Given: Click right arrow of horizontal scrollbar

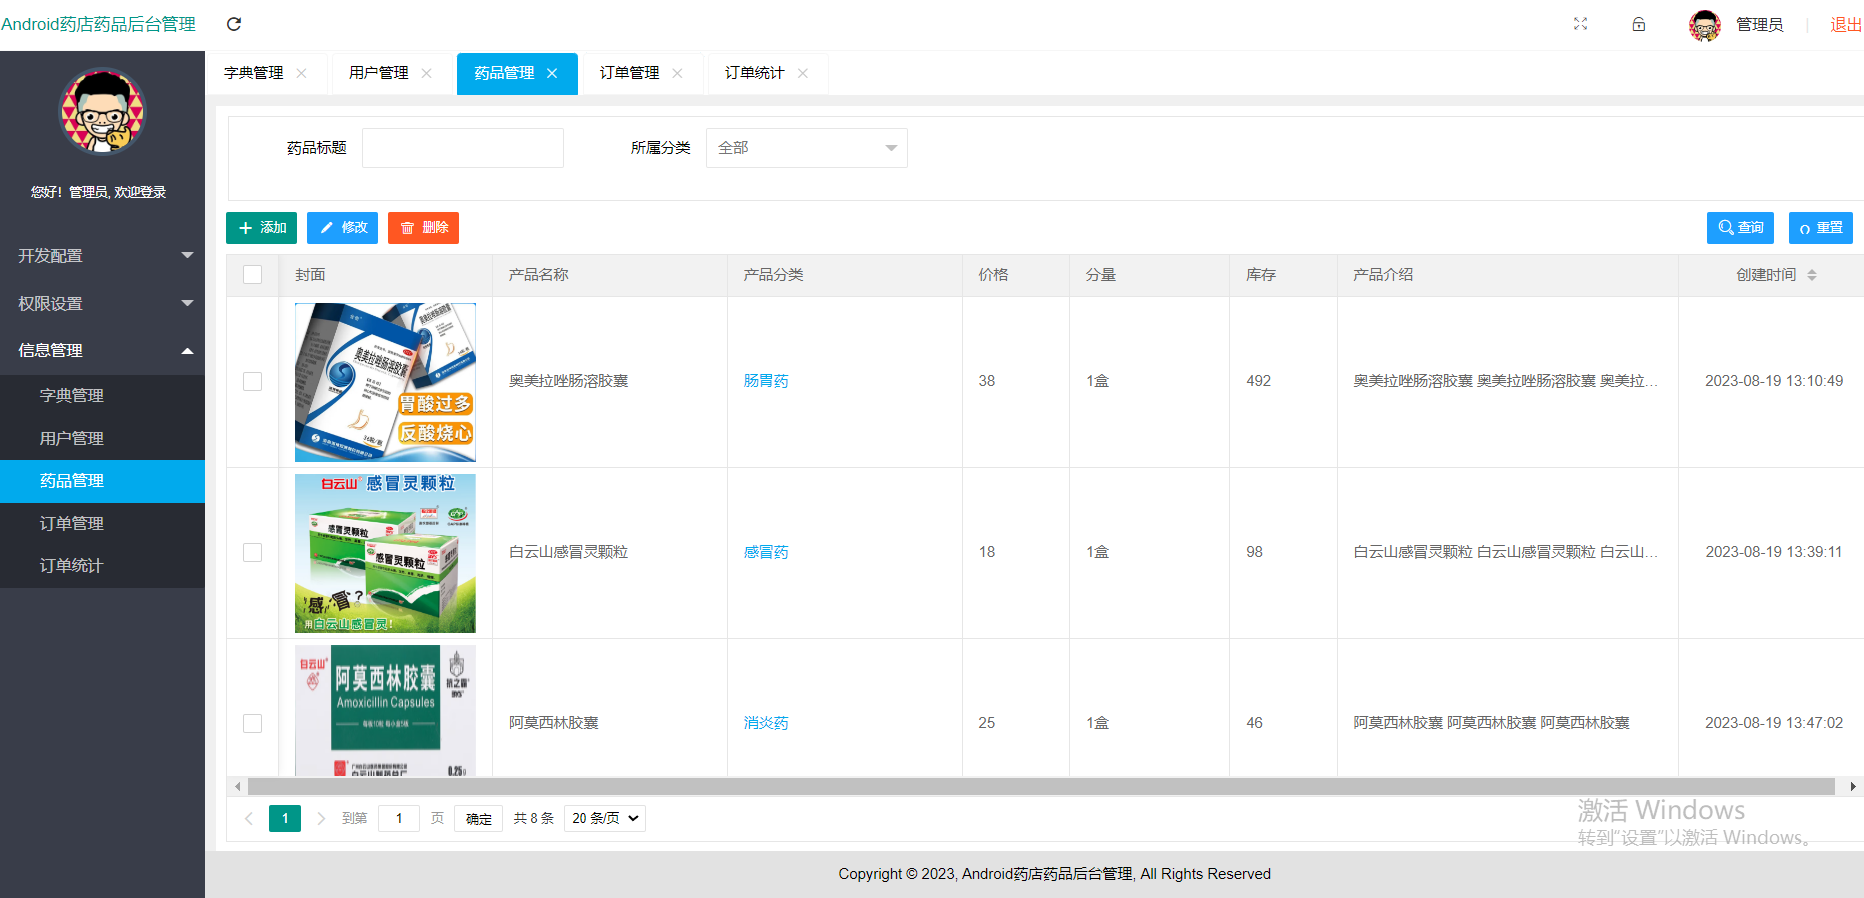Looking at the screenshot, I should pos(1853,787).
